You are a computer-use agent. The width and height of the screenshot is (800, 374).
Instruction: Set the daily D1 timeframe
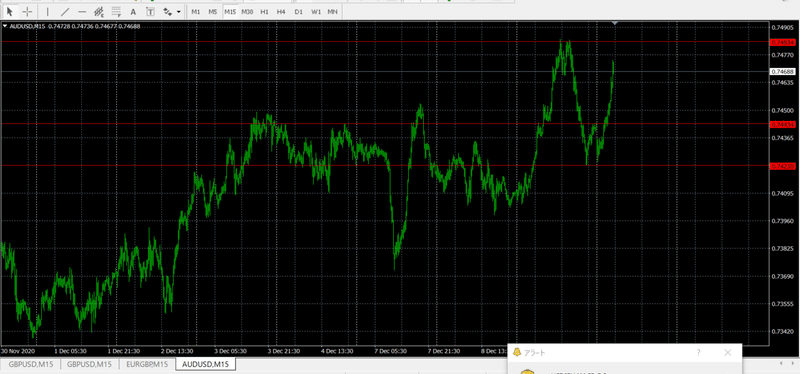(x=298, y=11)
